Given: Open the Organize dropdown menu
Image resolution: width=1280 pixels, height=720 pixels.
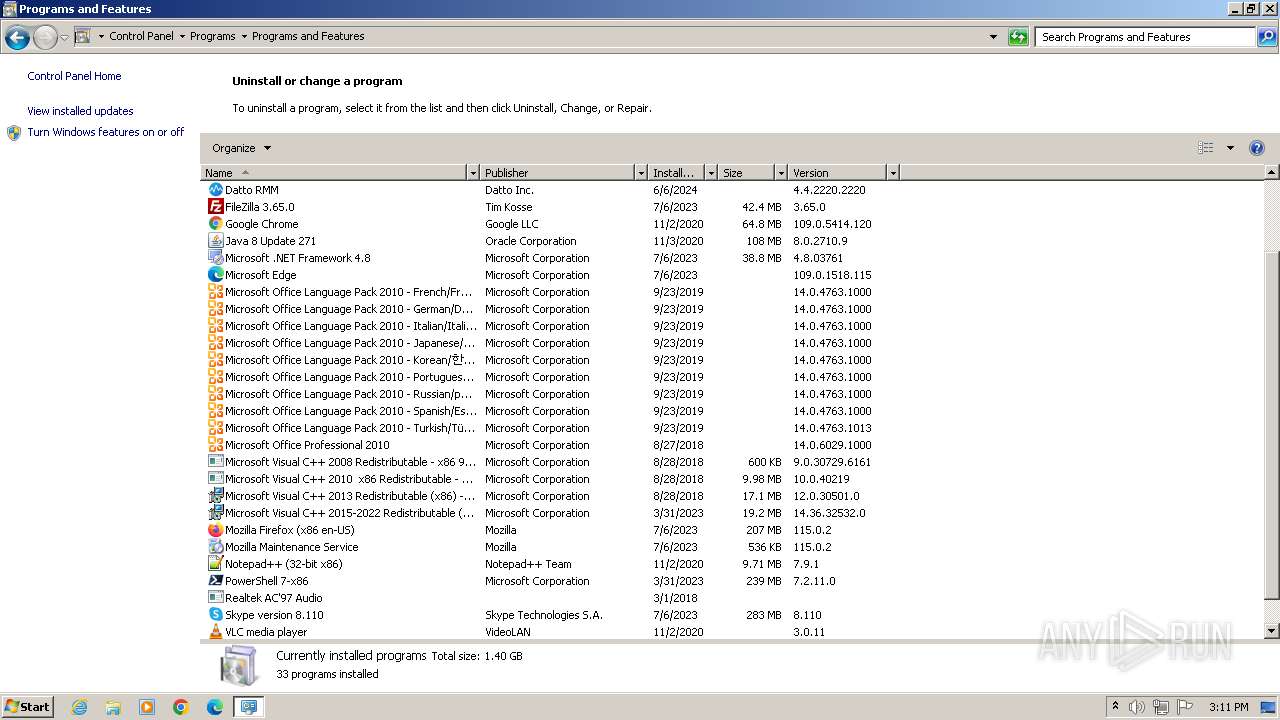Looking at the screenshot, I should pos(241,148).
